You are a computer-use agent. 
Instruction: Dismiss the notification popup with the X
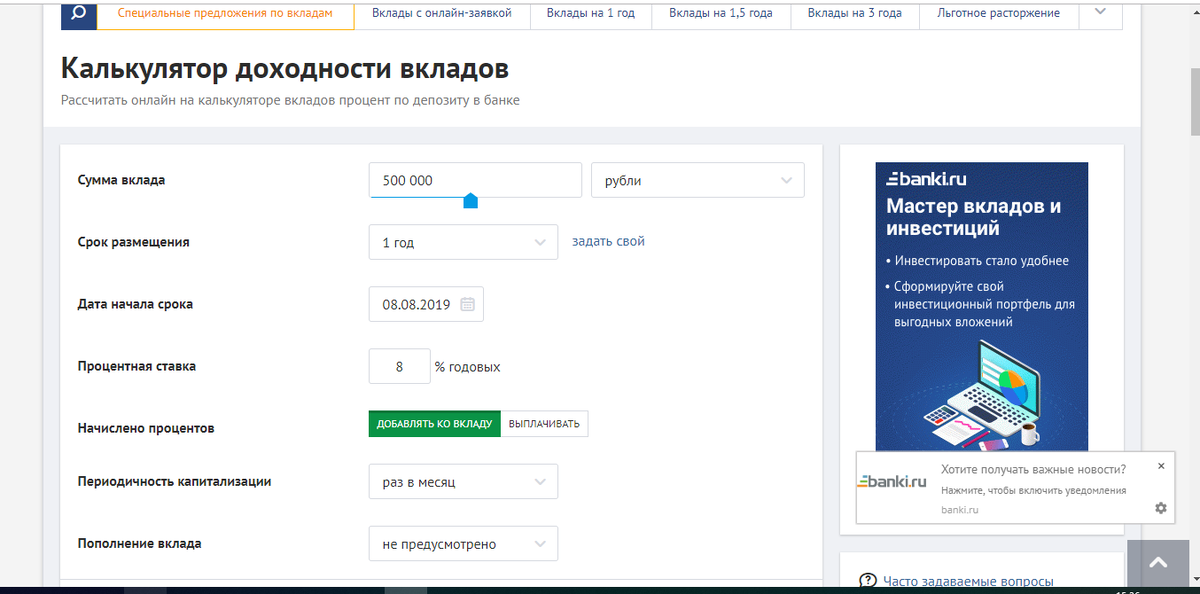tap(1161, 466)
